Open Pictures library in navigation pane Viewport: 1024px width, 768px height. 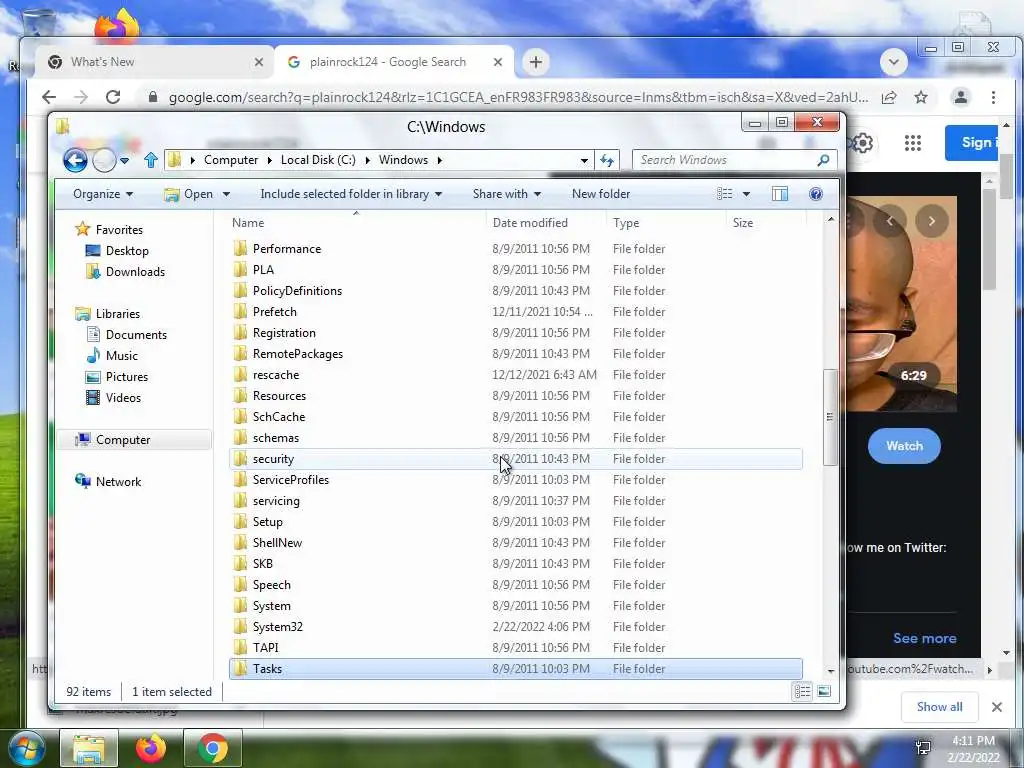(x=127, y=377)
